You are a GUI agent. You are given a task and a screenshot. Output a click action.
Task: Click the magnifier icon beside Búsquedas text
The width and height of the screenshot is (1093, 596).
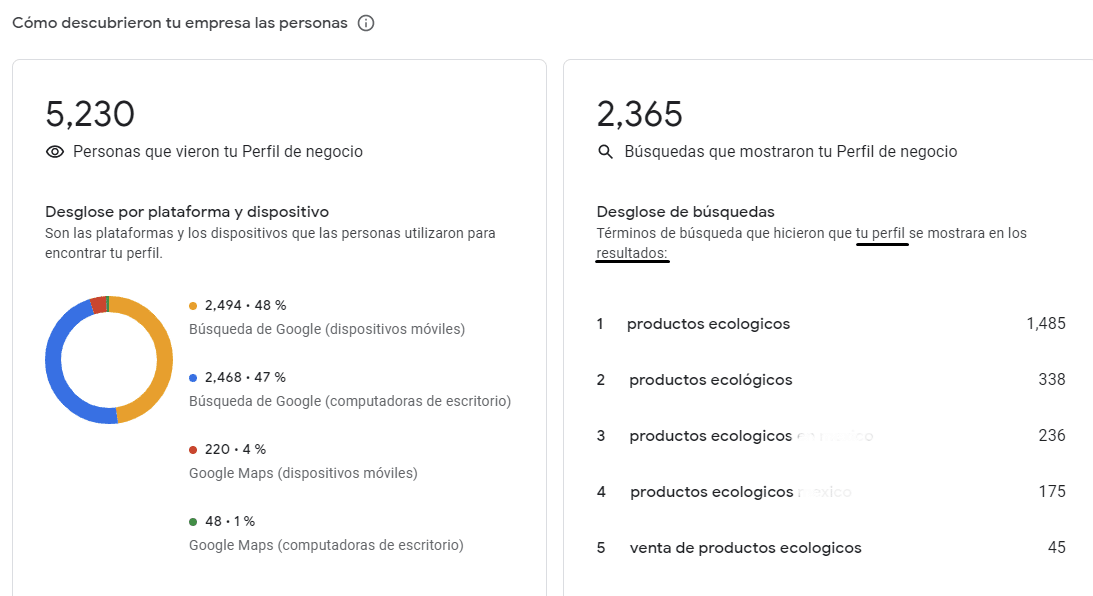tap(605, 152)
